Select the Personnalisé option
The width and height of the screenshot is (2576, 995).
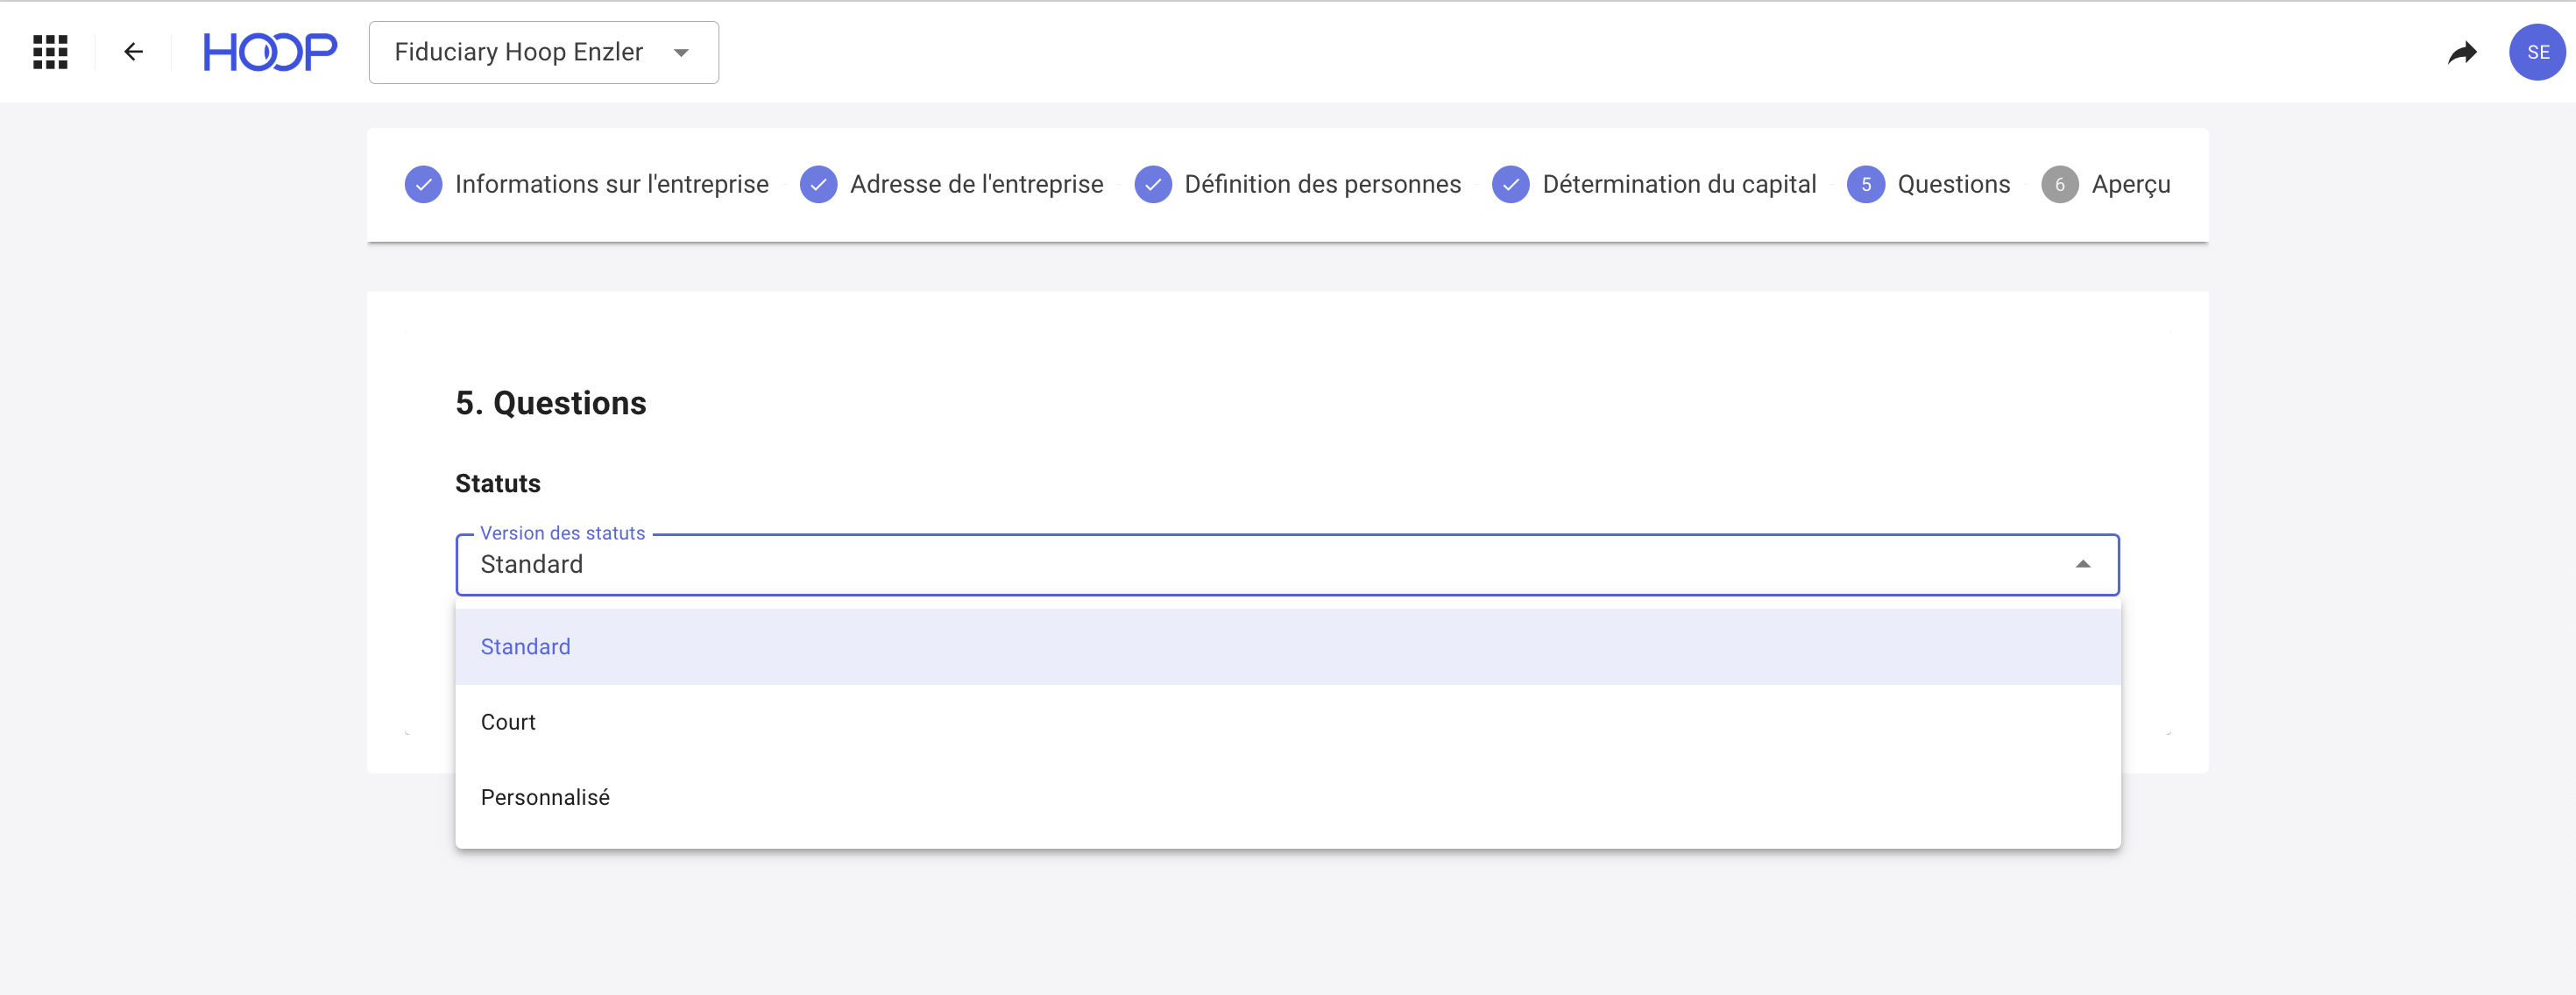pyautogui.click(x=545, y=797)
